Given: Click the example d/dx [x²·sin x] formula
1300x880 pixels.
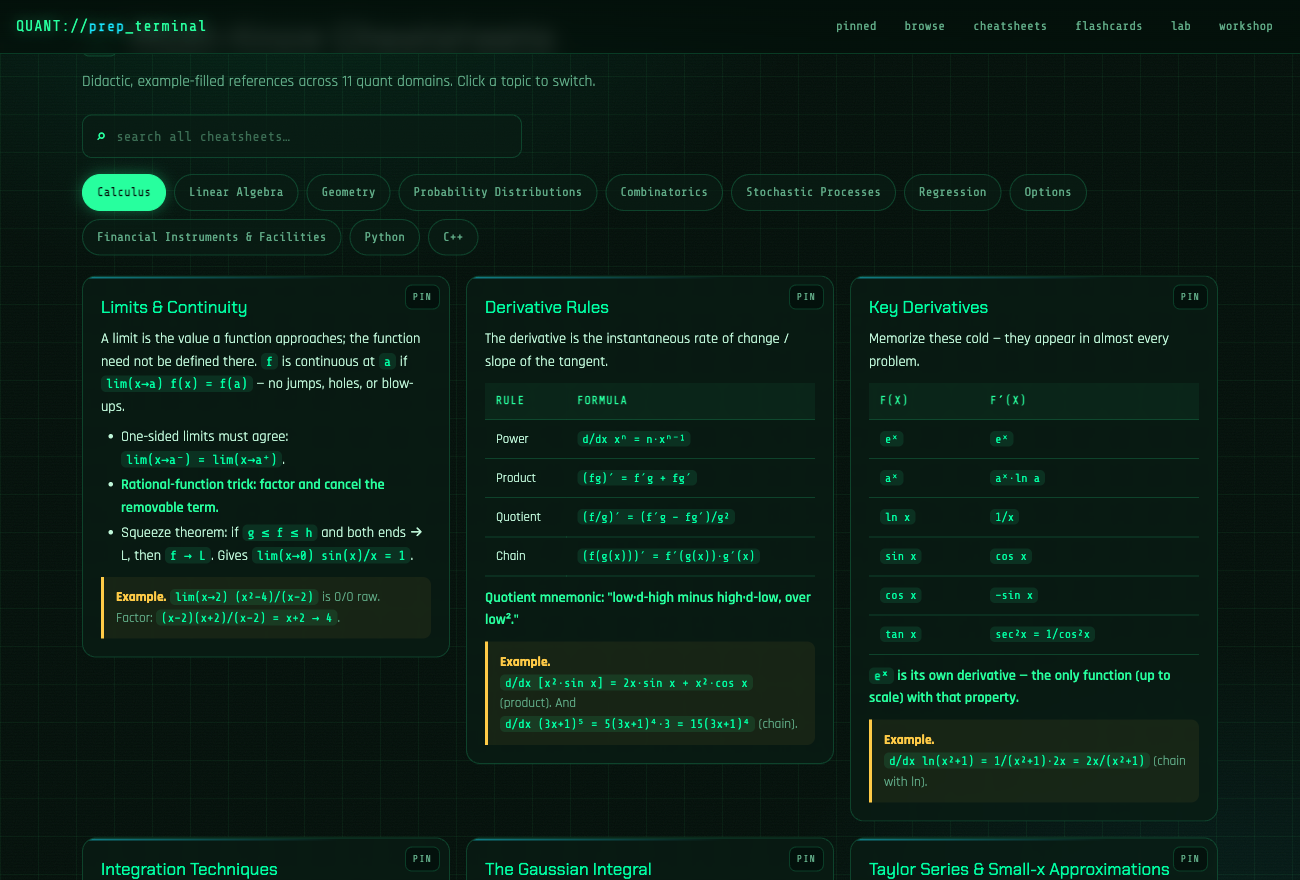Looking at the screenshot, I should (x=627, y=683).
